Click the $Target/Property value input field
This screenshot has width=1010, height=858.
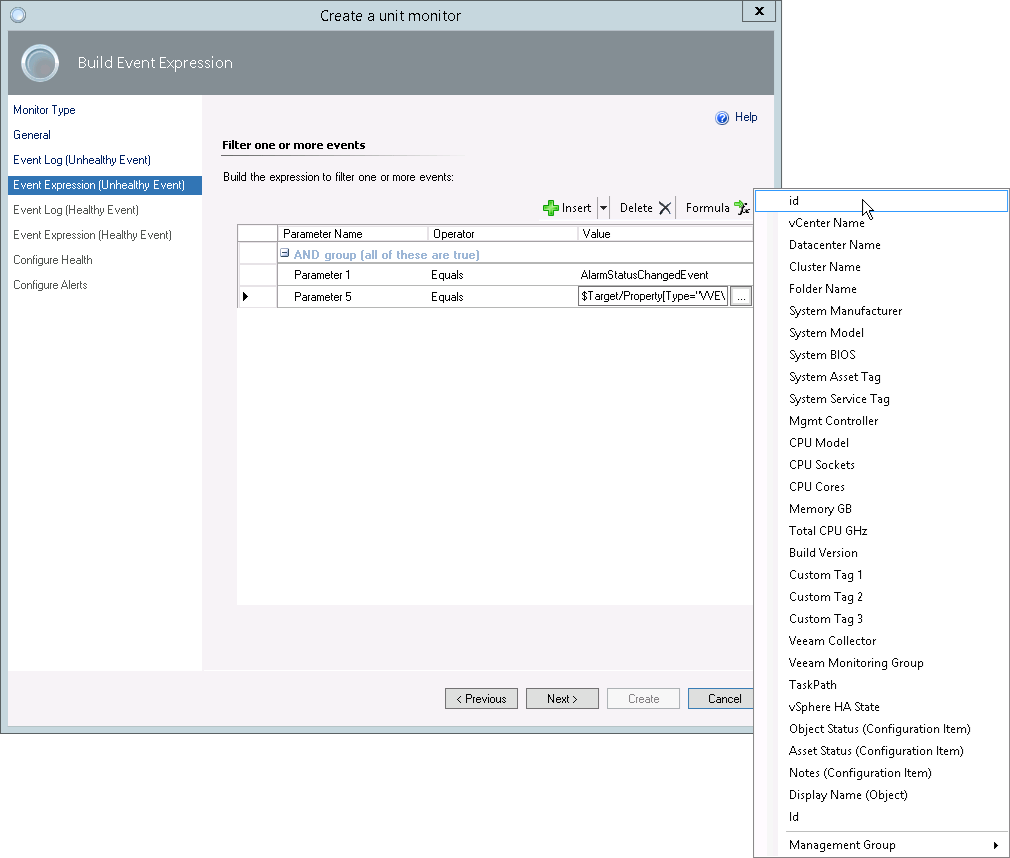coord(653,296)
